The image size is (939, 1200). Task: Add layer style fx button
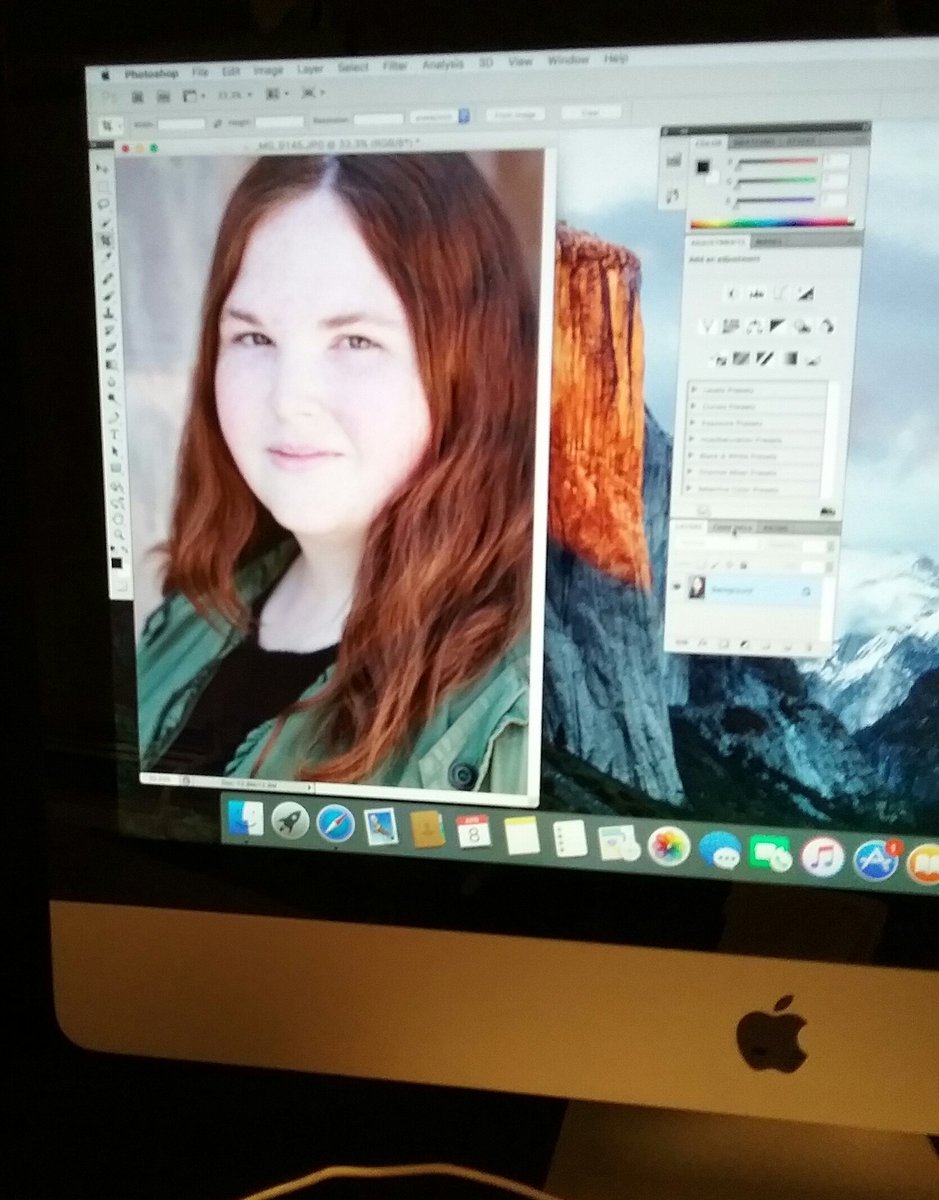[x=702, y=643]
